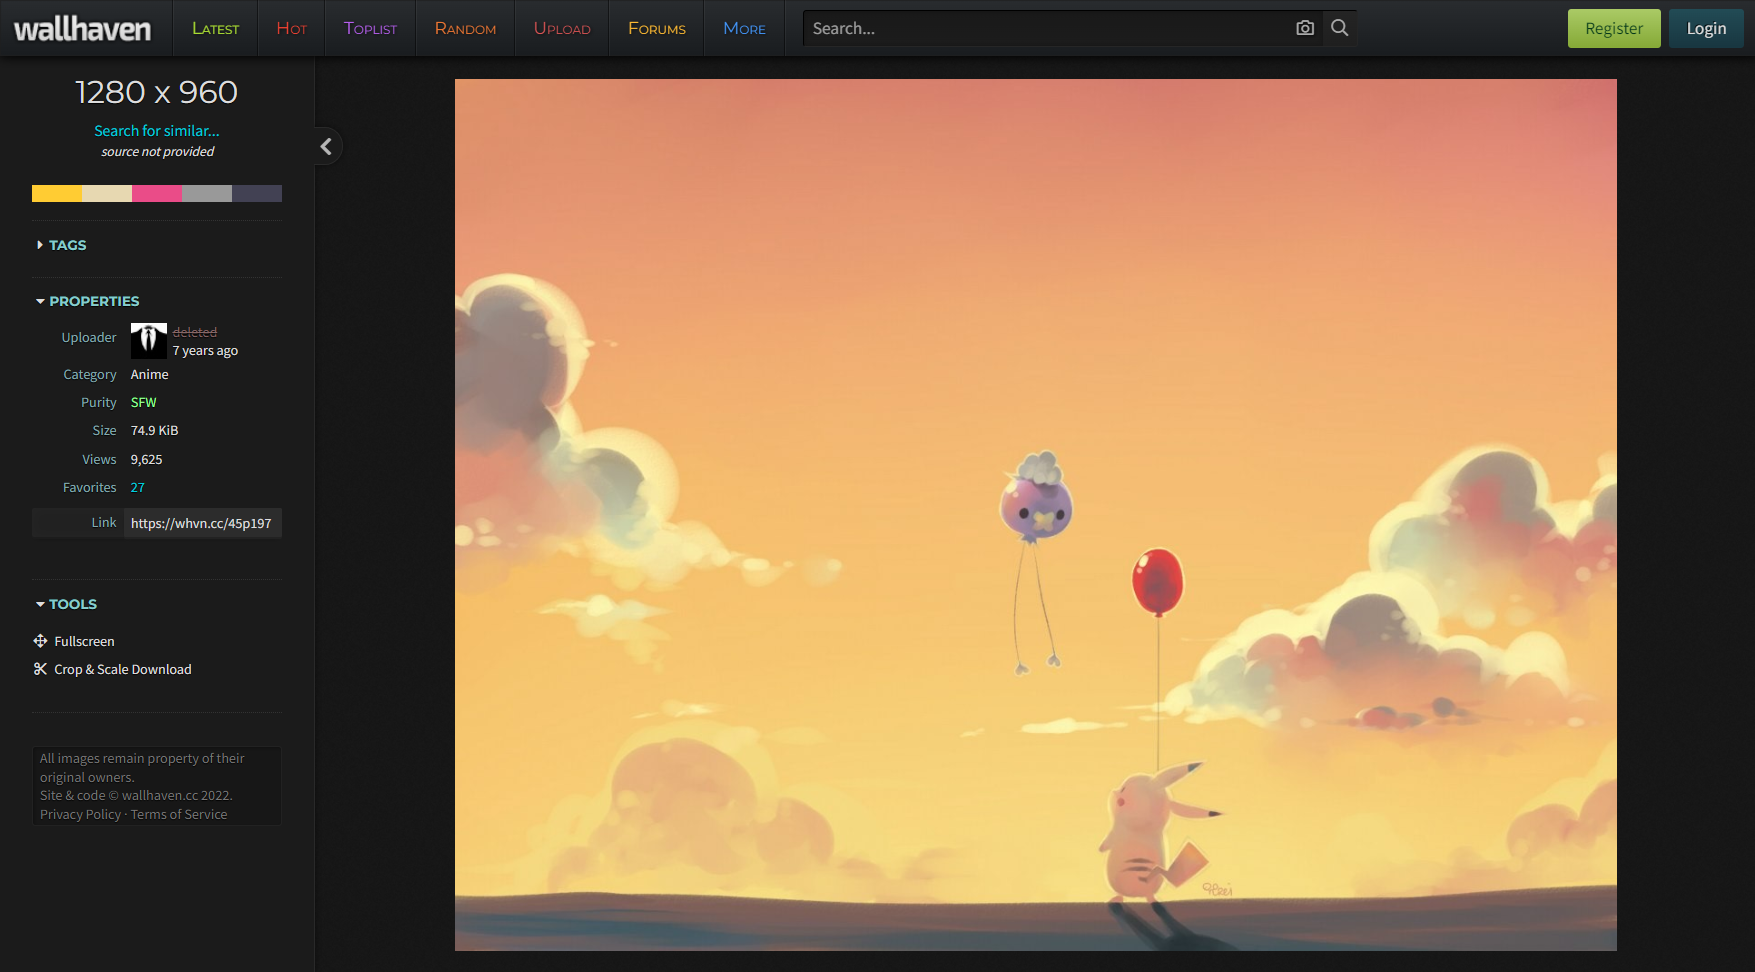Click the Pikachu wallpaper image

click(x=1036, y=515)
